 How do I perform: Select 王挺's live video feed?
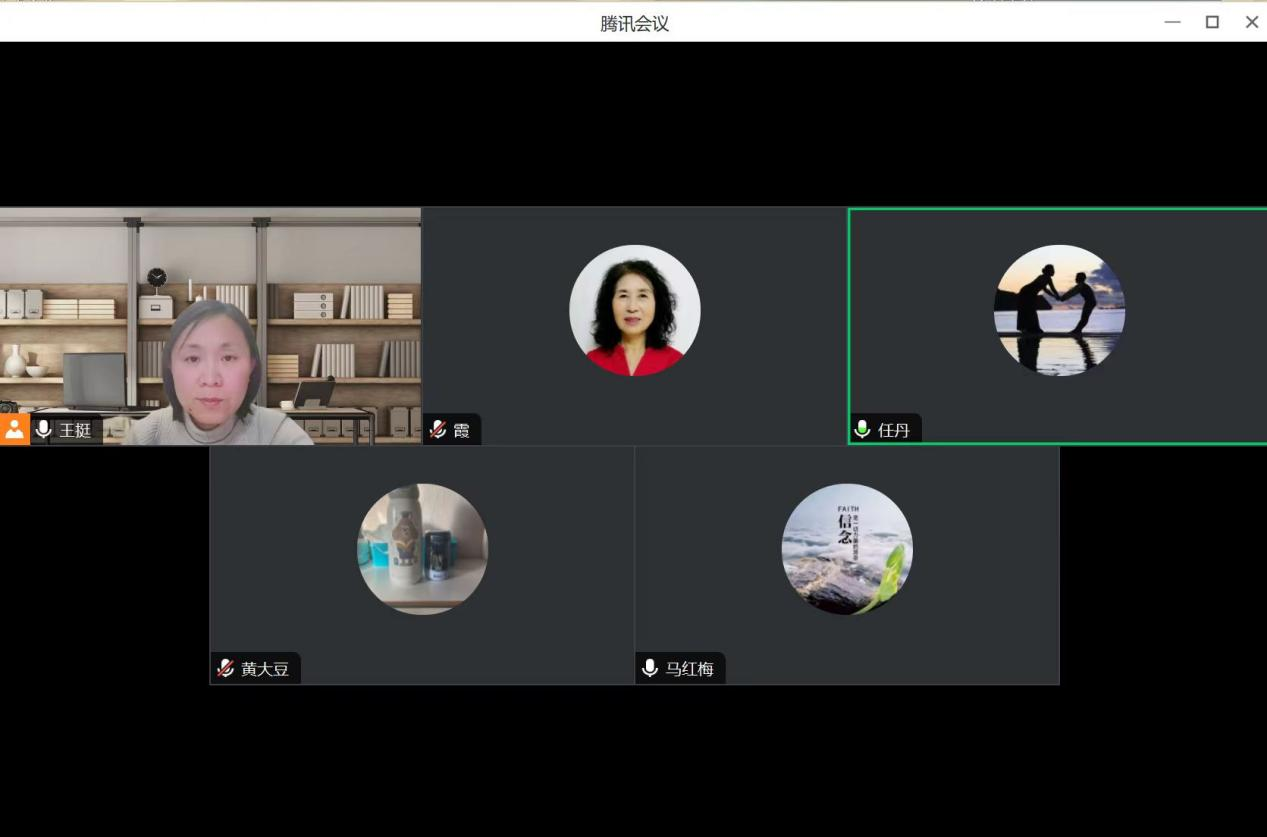[210, 320]
